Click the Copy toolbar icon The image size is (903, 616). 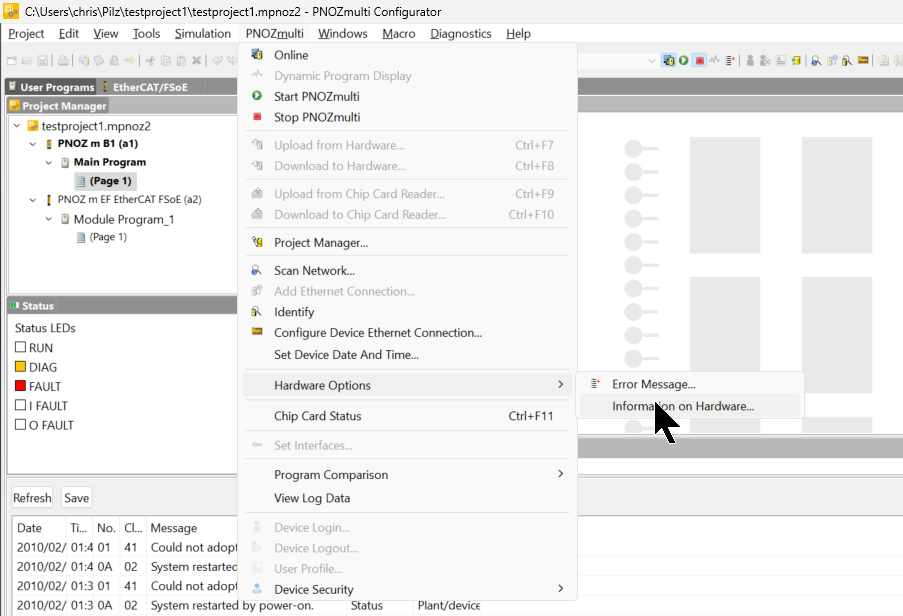pyautogui.click(x=166, y=60)
